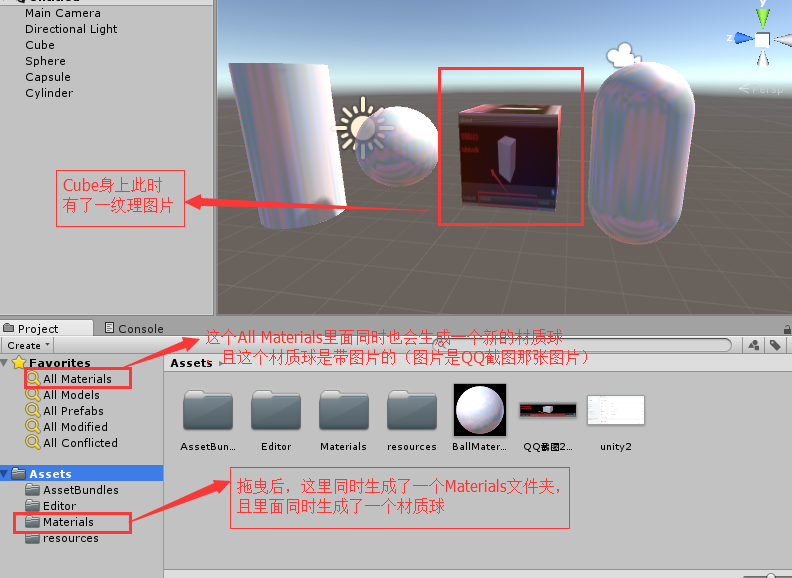Click the green Y axis gizmo cone
Image resolution: width=792 pixels, height=578 pixels.
pyautogui.click(x=763, y=18)
